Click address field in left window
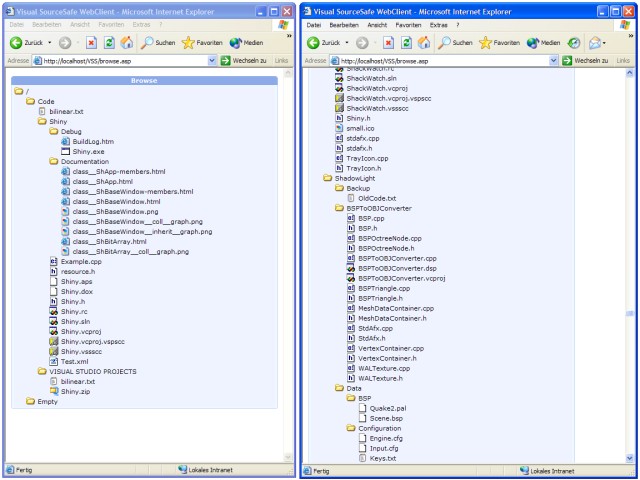This screenshot has width=640, height=480. (124, 61)
